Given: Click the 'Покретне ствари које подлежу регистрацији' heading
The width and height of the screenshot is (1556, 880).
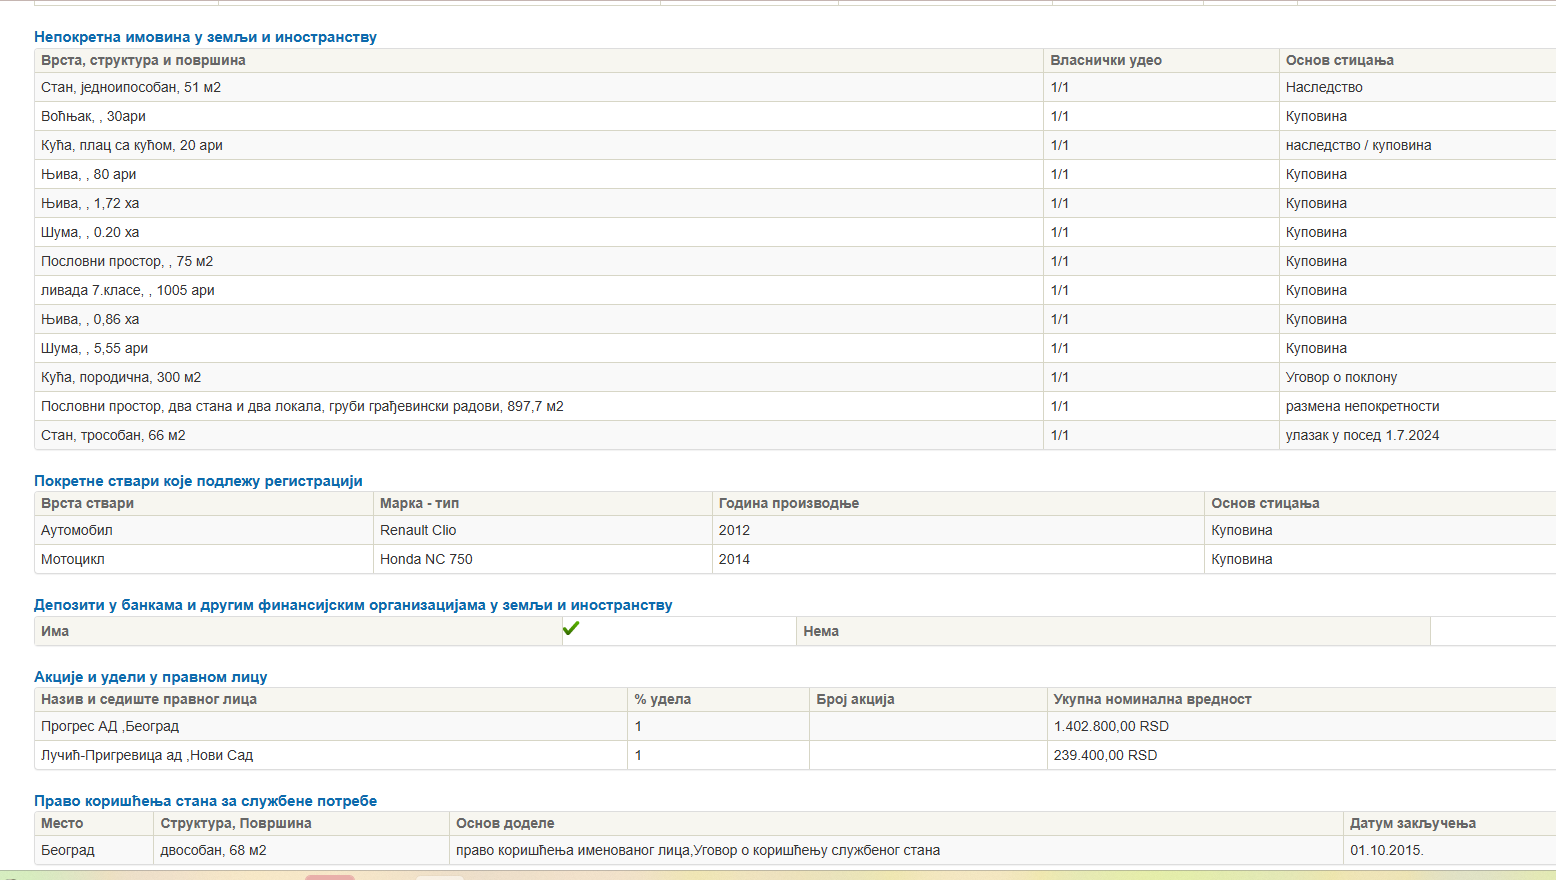Looking at the screenshot, I should (198, 481).
